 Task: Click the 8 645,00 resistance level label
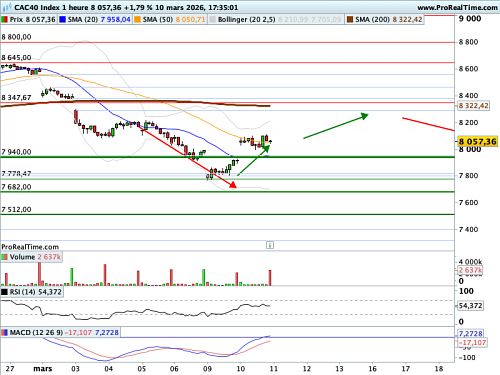click(x=16, y=58)
